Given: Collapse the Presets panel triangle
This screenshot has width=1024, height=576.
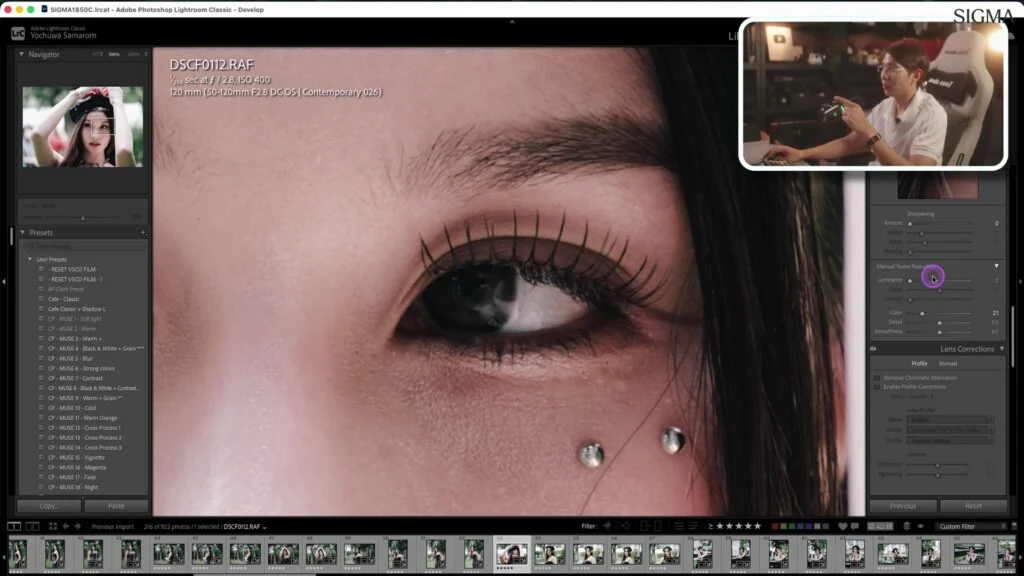Looking at the screenshot, I should click(22, 232).
